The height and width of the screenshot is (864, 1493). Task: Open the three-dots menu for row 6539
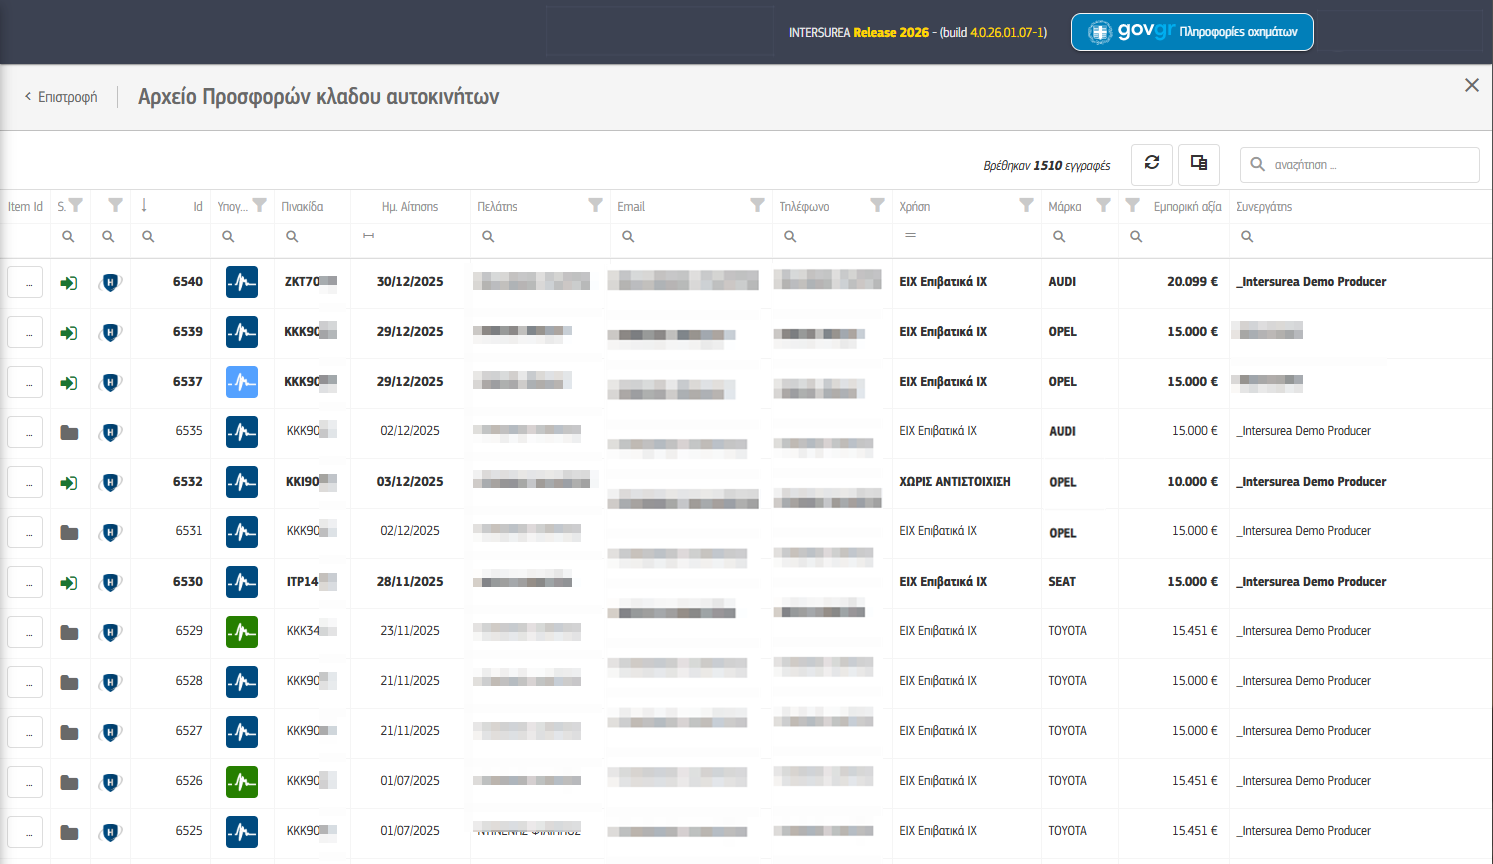(x=25, y=332)
